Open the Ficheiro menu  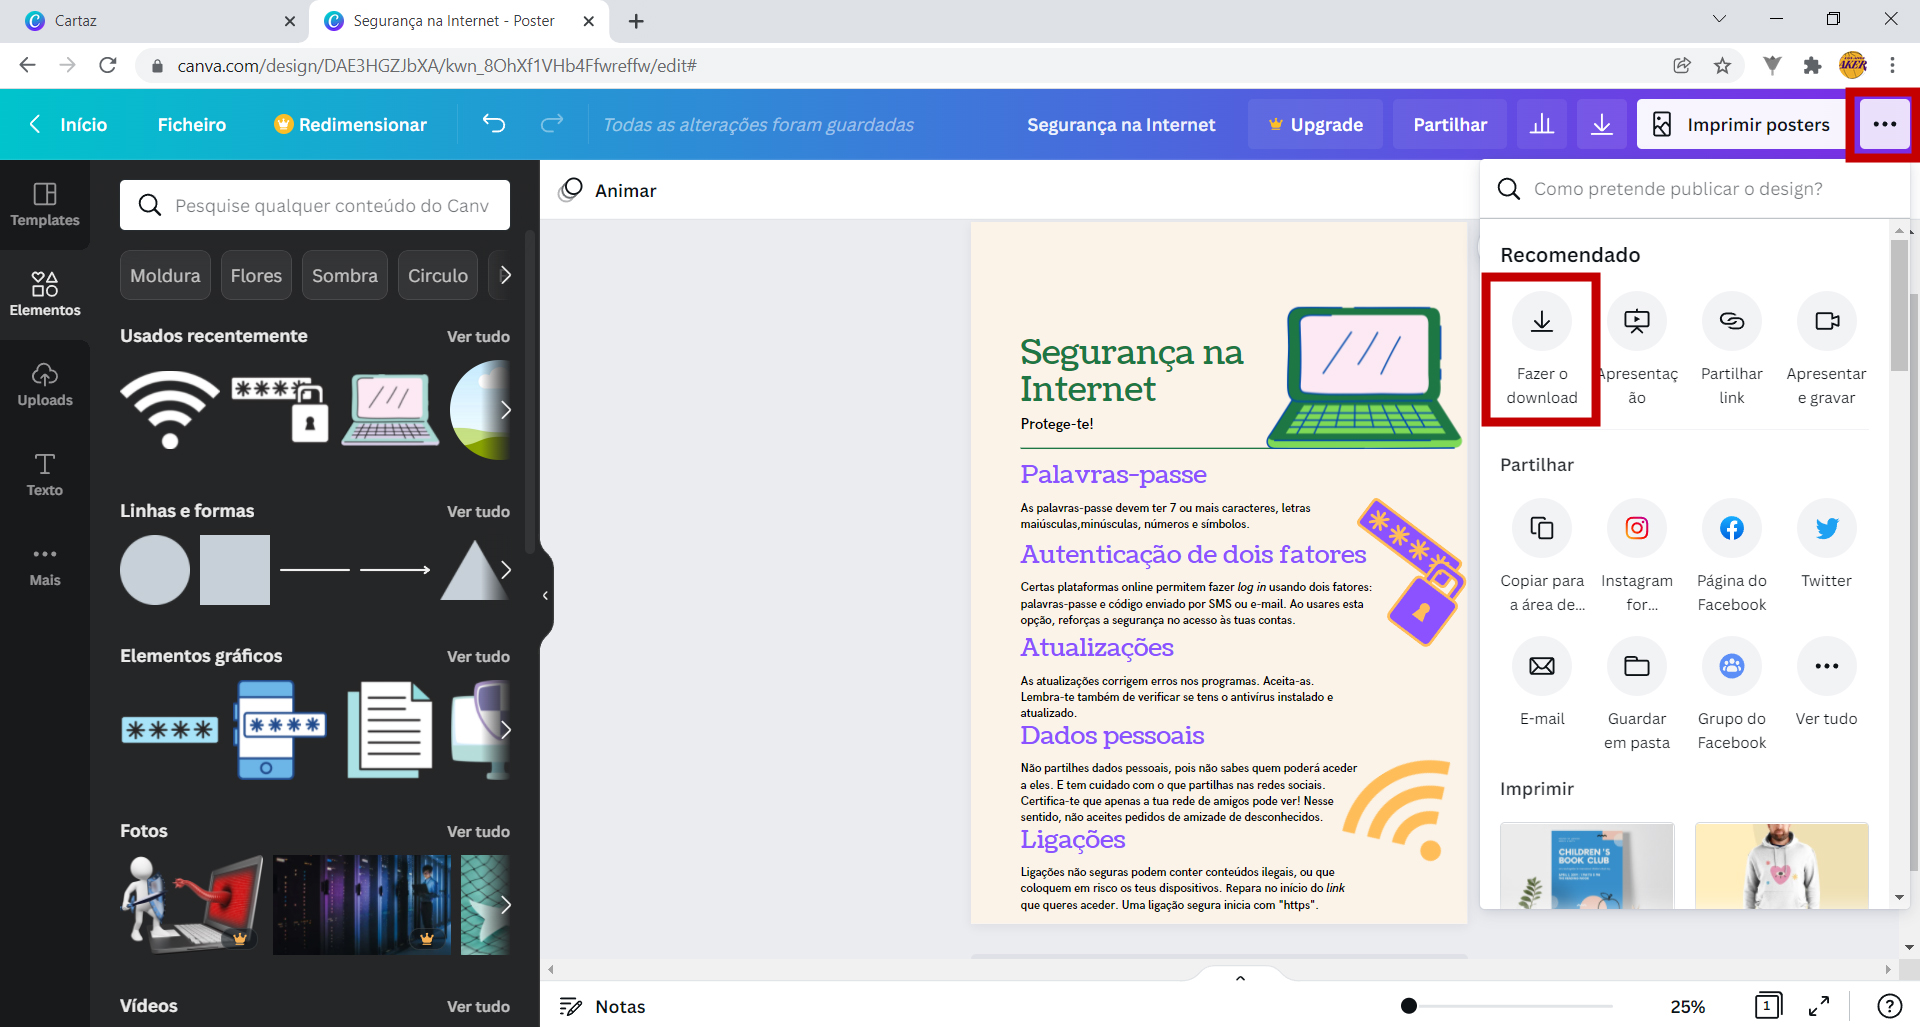(x=191, y=124)
